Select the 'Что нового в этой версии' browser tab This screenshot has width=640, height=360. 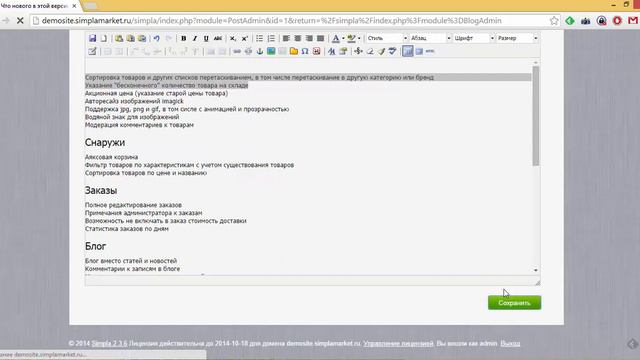[x=35, y=6]
